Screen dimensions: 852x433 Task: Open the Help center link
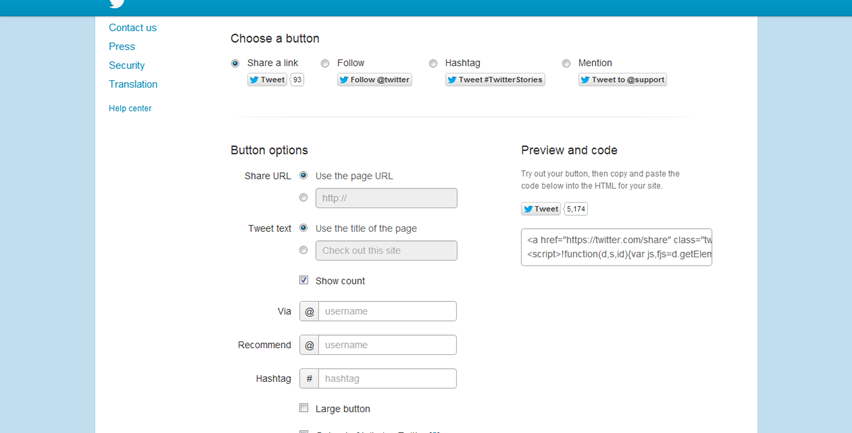point(130,109)
